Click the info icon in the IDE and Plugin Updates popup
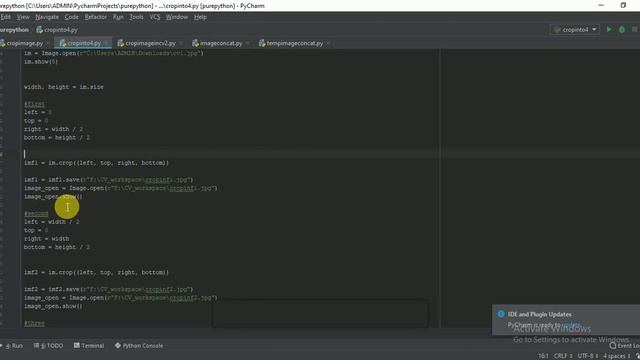The image size is (640, 360). (x=501, y=314)
